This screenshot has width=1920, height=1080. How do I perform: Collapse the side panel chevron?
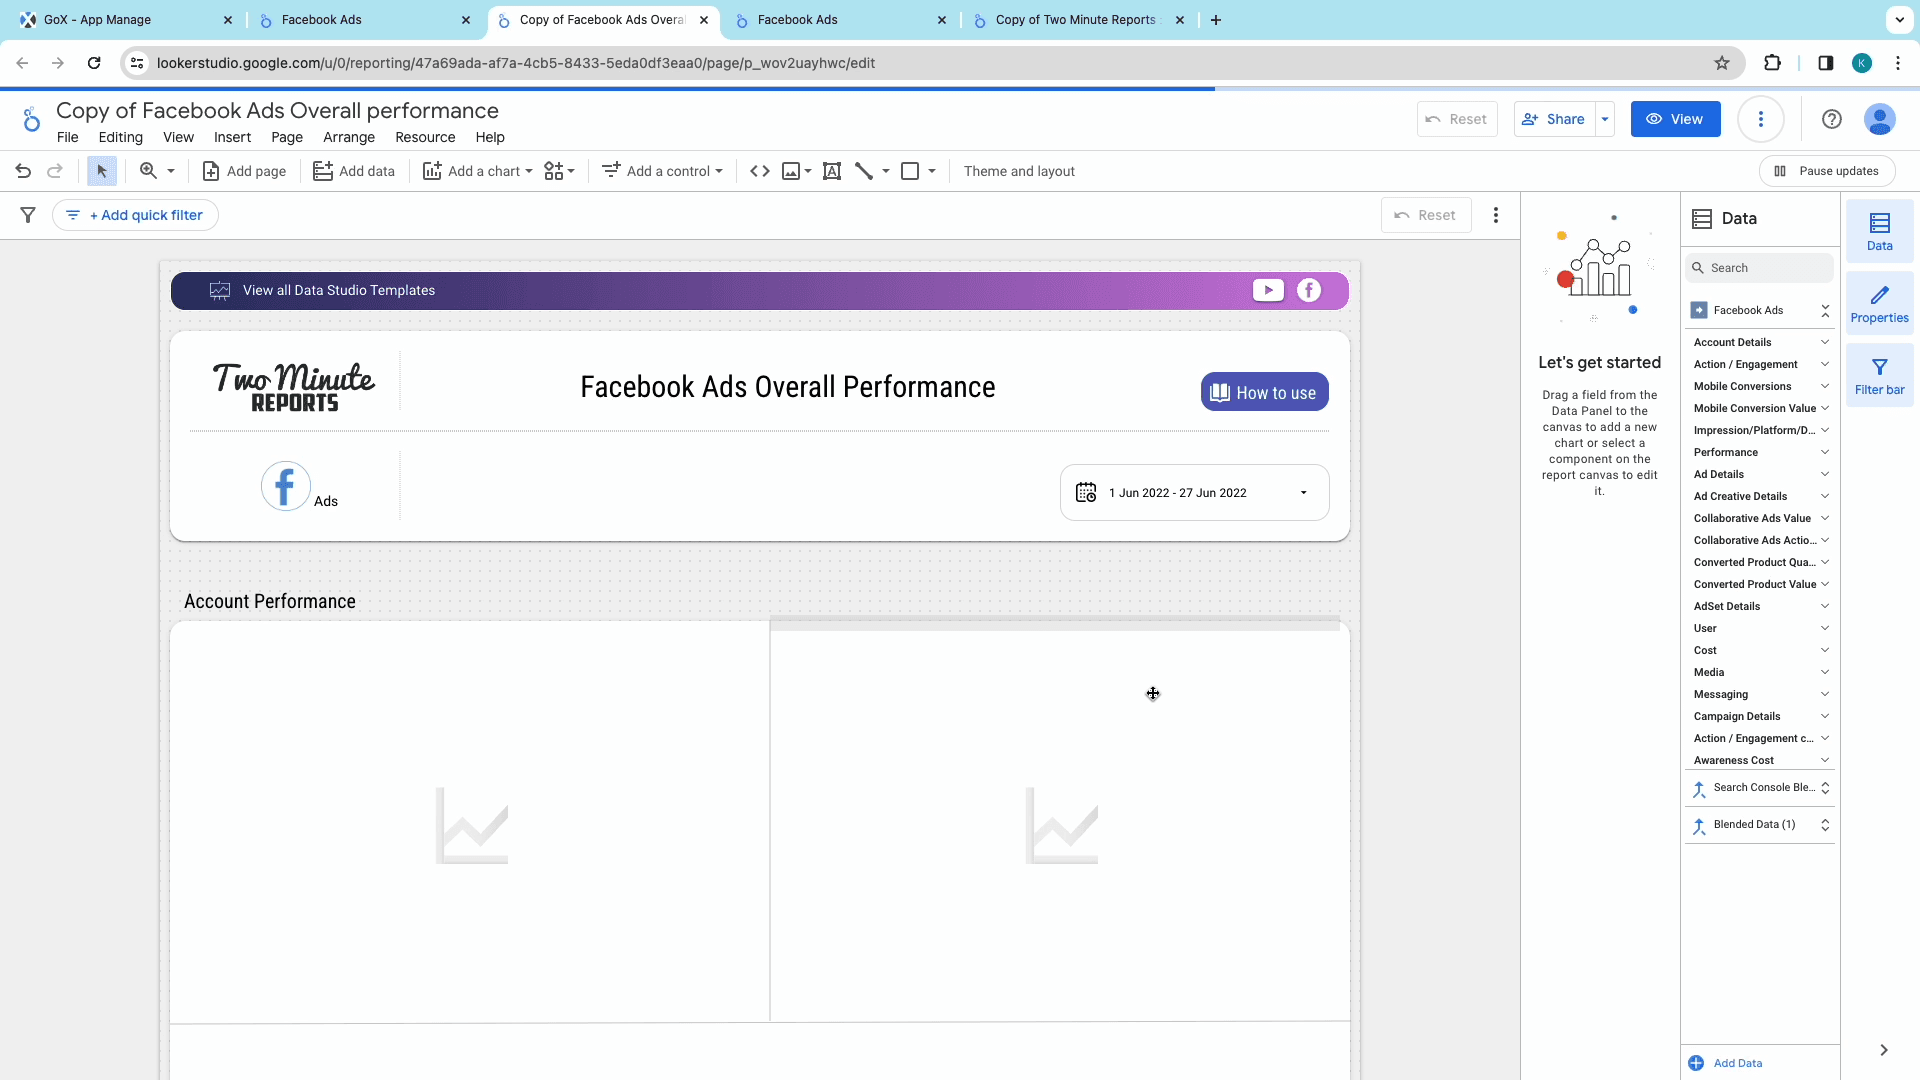coord(1884,1050)
